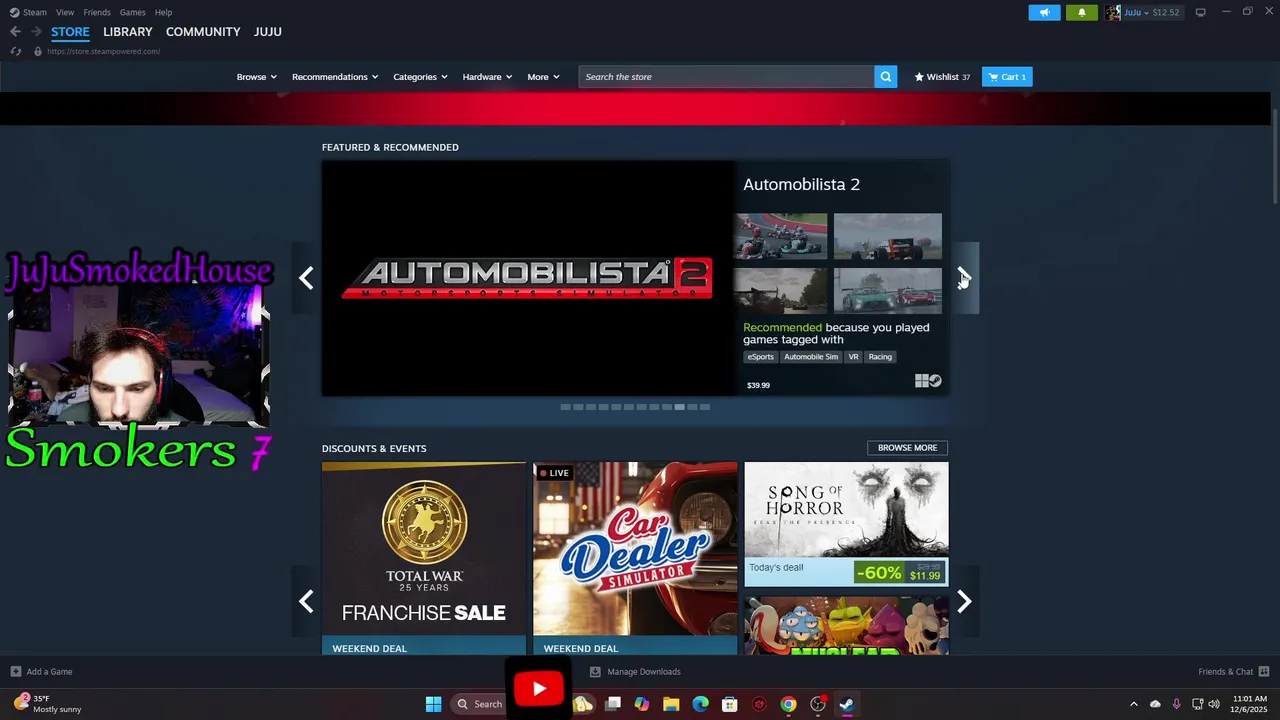Open the weather widget showing 35°F
The image size is (1280, 720).
point(48,704)
